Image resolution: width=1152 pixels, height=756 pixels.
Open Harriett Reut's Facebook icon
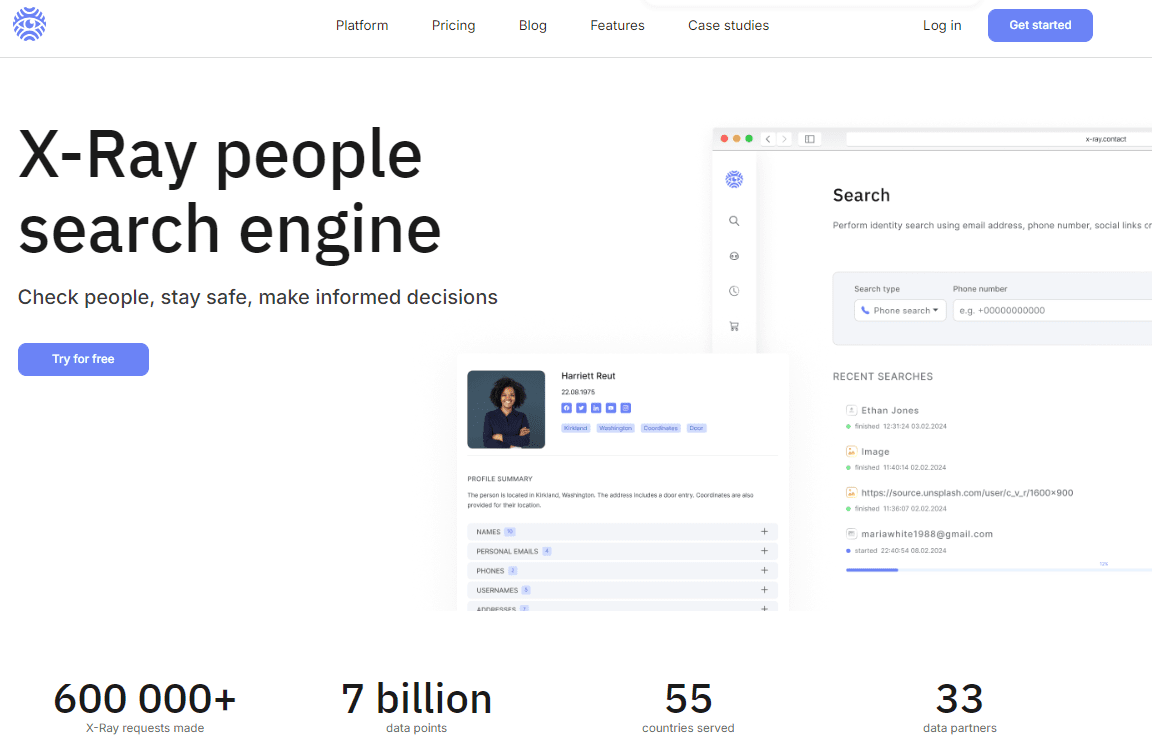566,408
